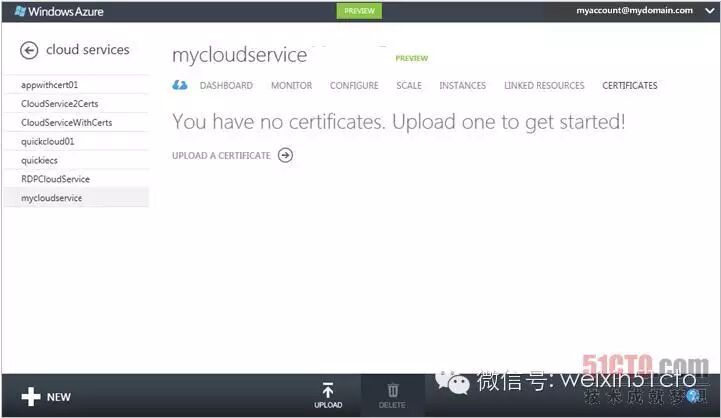Select RDPCloudService in the services list
This screenshot has height=418, width=721.
77,179
